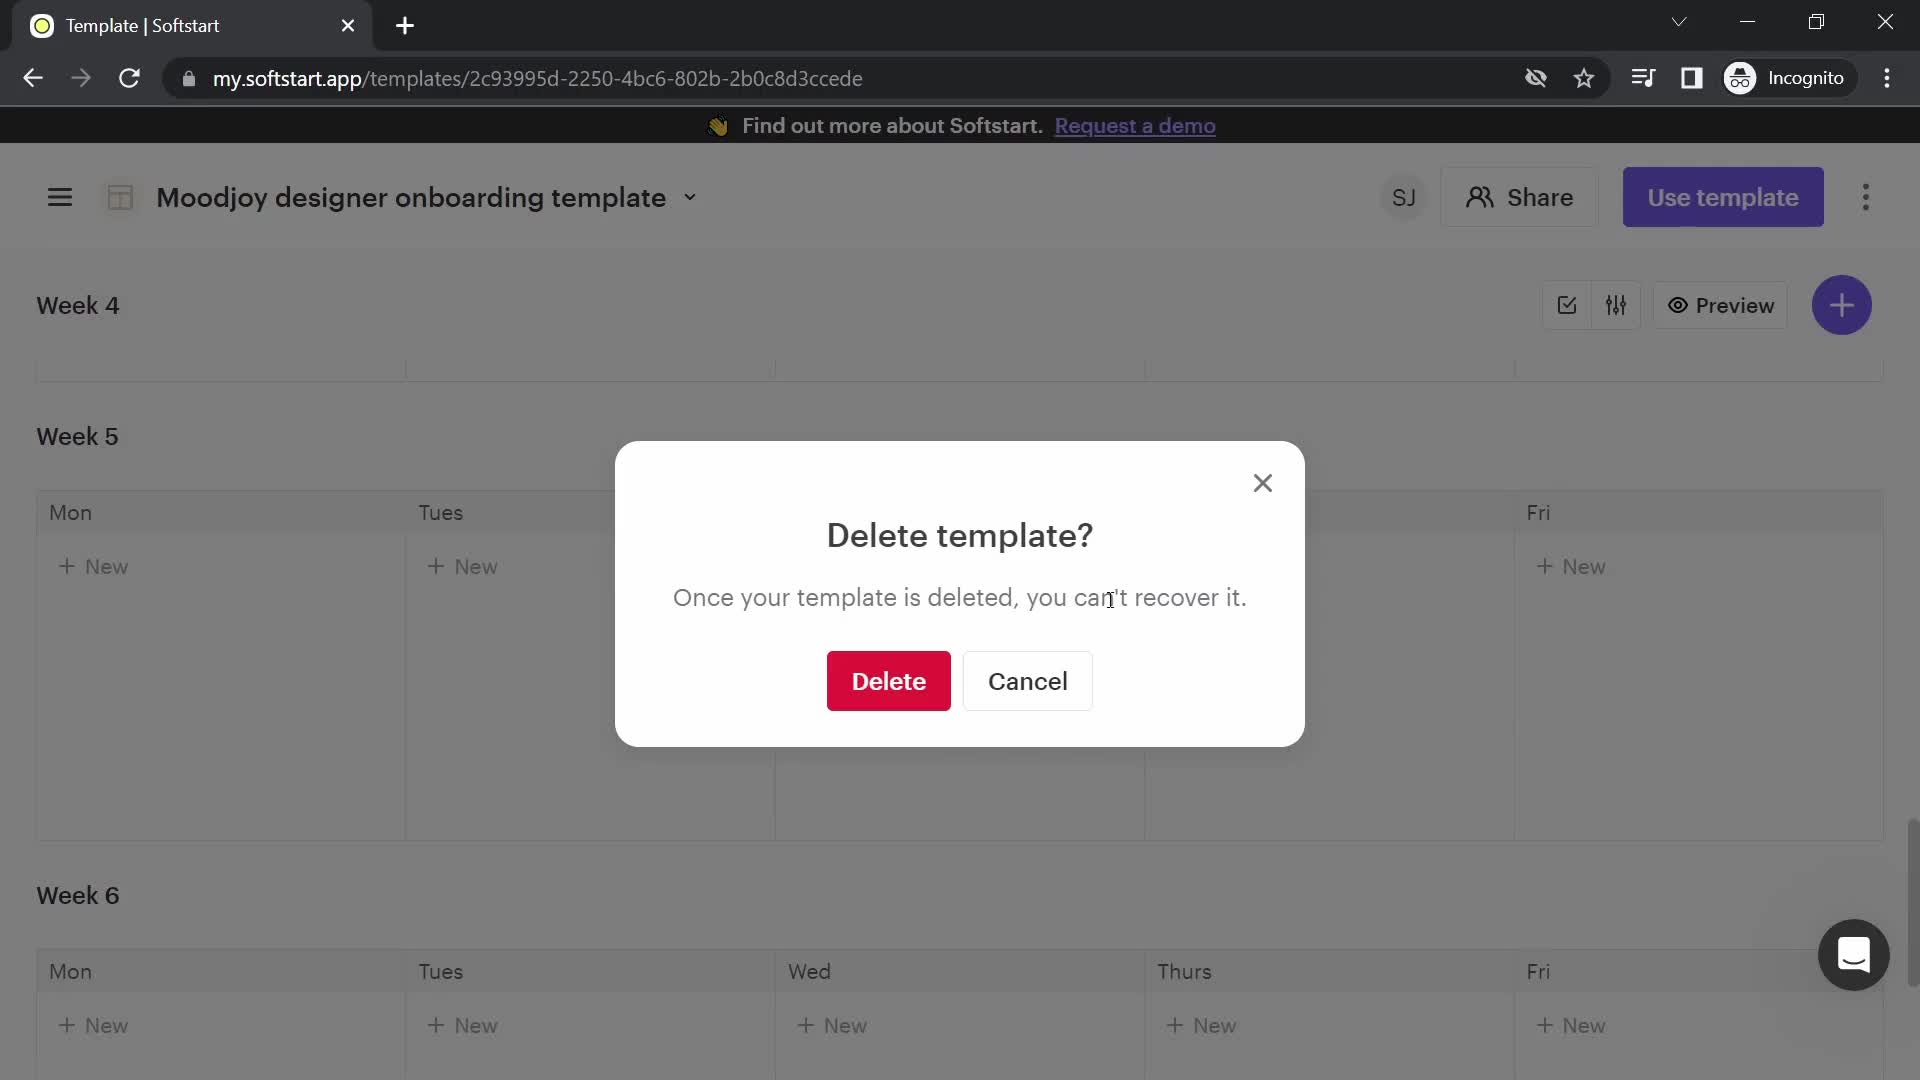Screen dimensions: 1920x1080
Task: Select the Template | Softstart tab
Action: click(190, 26)
